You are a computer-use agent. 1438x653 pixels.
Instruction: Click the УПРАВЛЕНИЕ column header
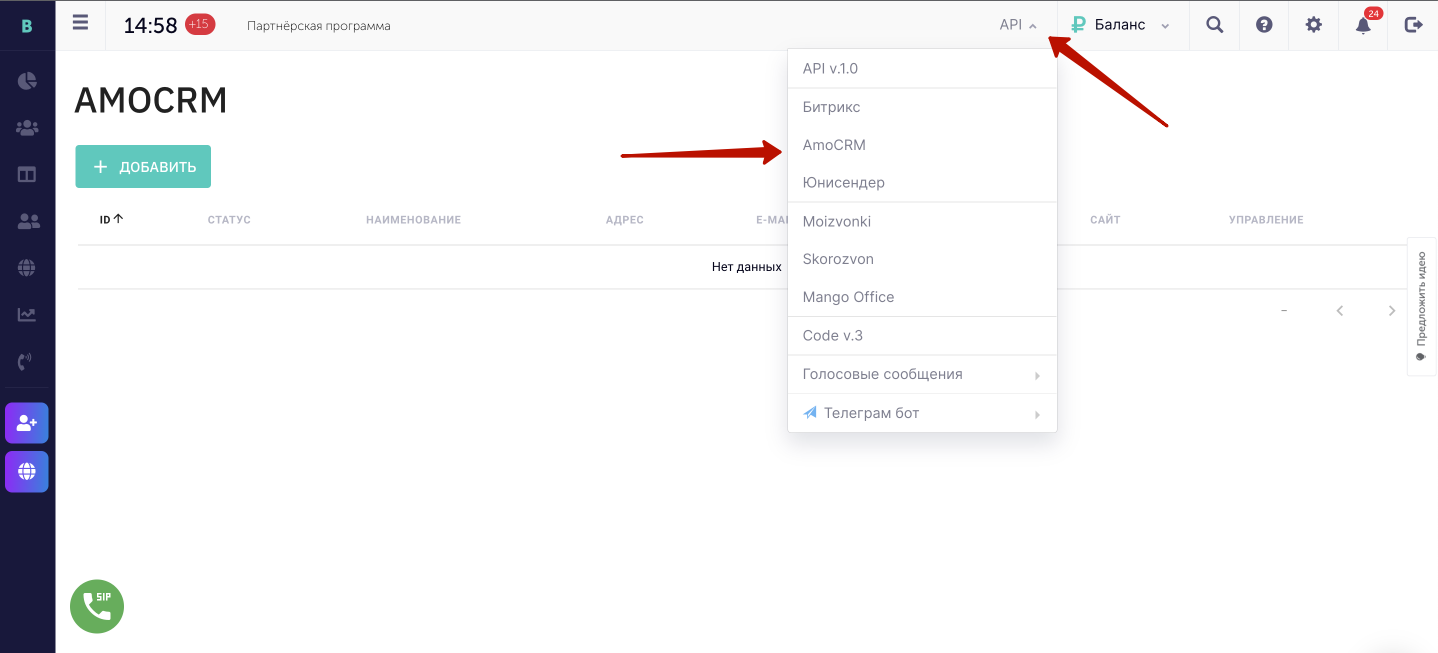coord(1266,220)
